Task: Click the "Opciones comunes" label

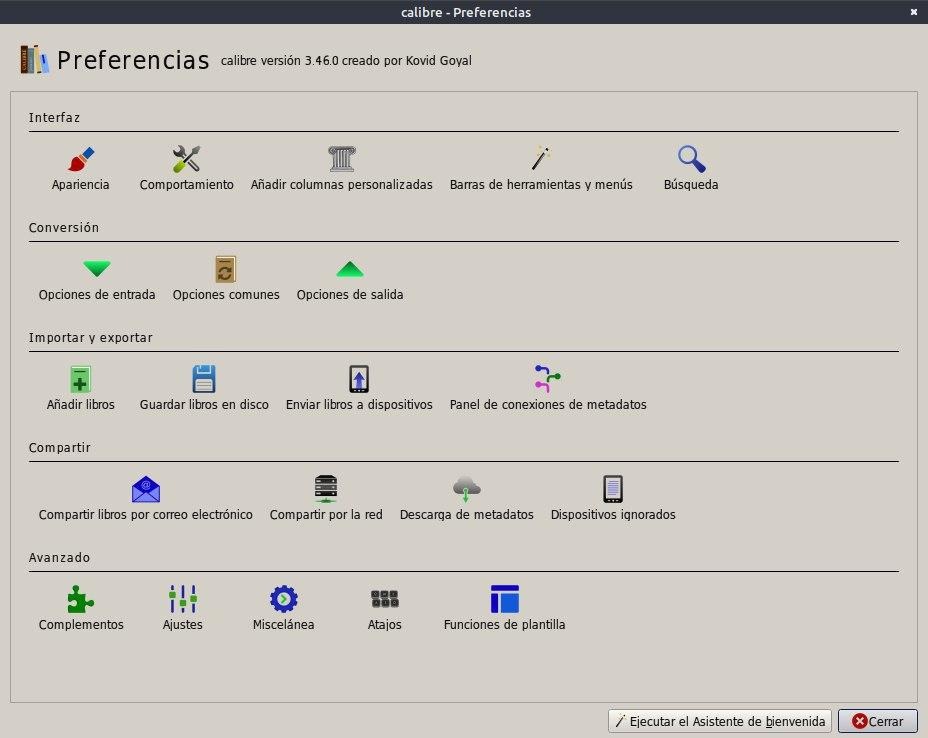Action: 226,295
